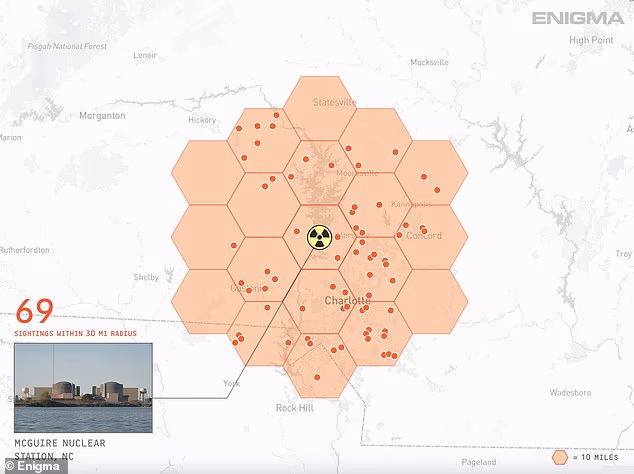Click the radiation symbol icon at map center
This screenshot has height=474, width=634.
click(x=318, y=237)
